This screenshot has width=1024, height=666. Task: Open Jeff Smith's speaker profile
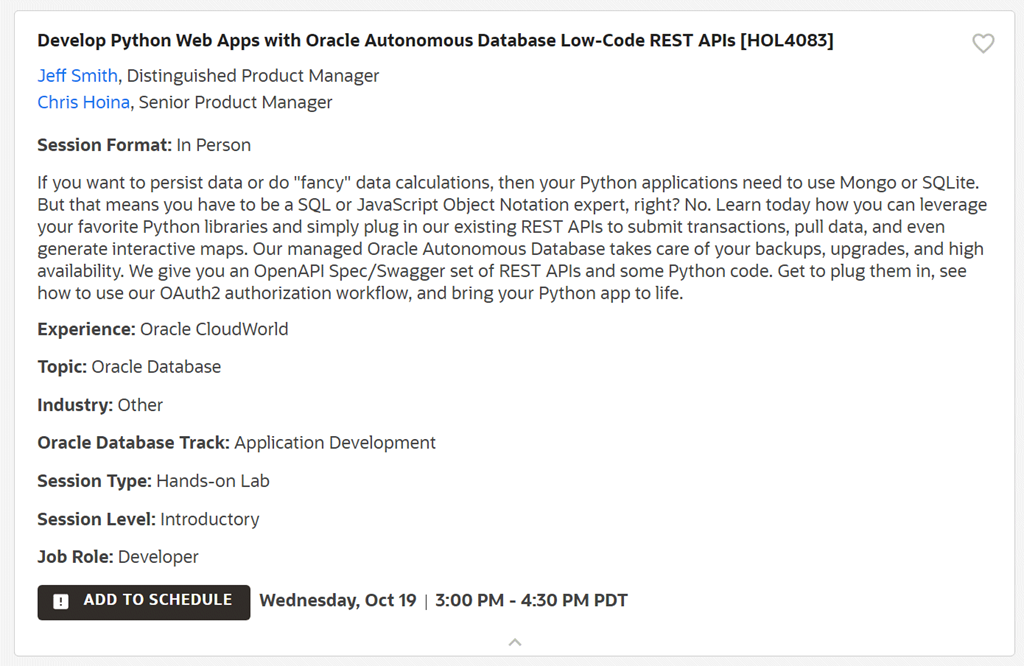click(77, 76)
